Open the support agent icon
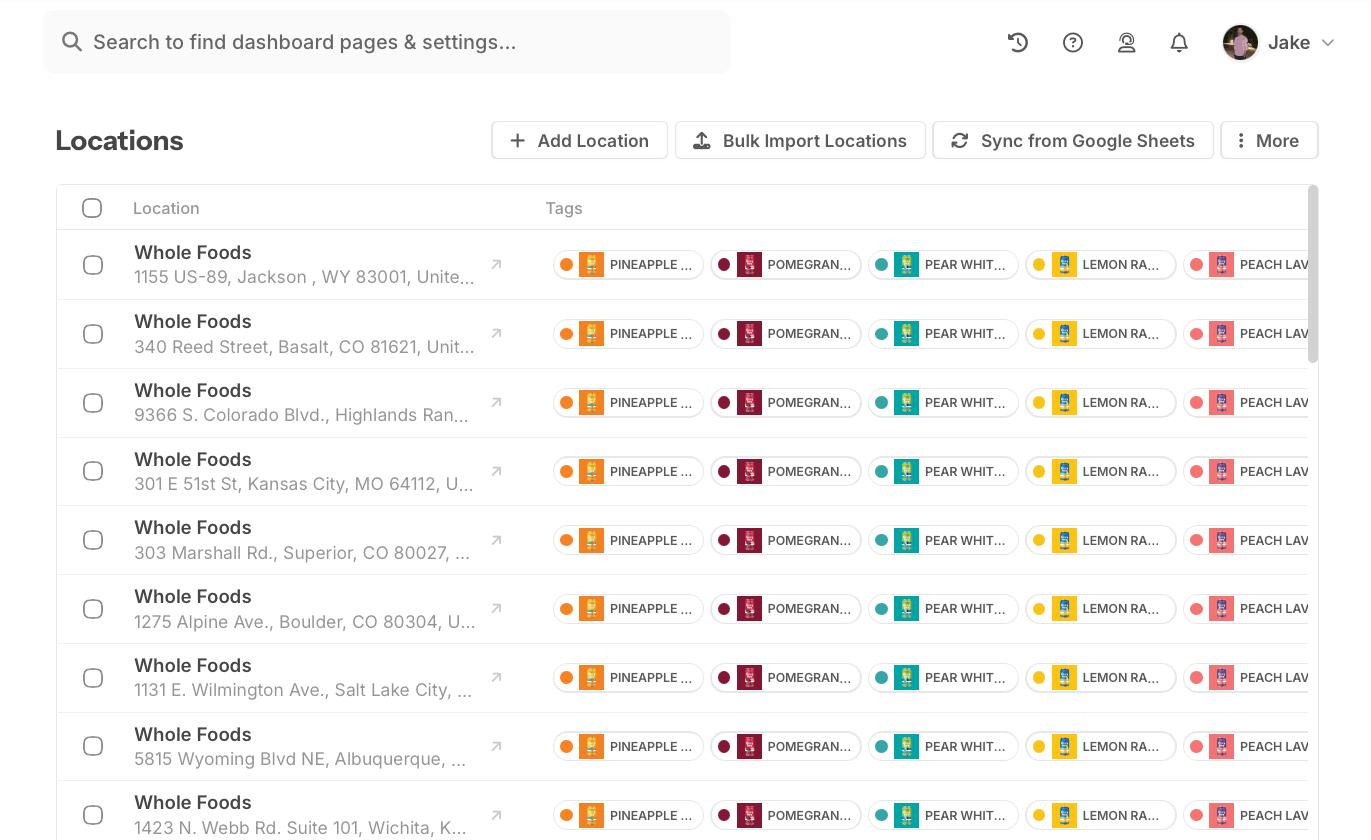Image resolution: width=1371 pixels, height=840 pixels. point(1126,42)
